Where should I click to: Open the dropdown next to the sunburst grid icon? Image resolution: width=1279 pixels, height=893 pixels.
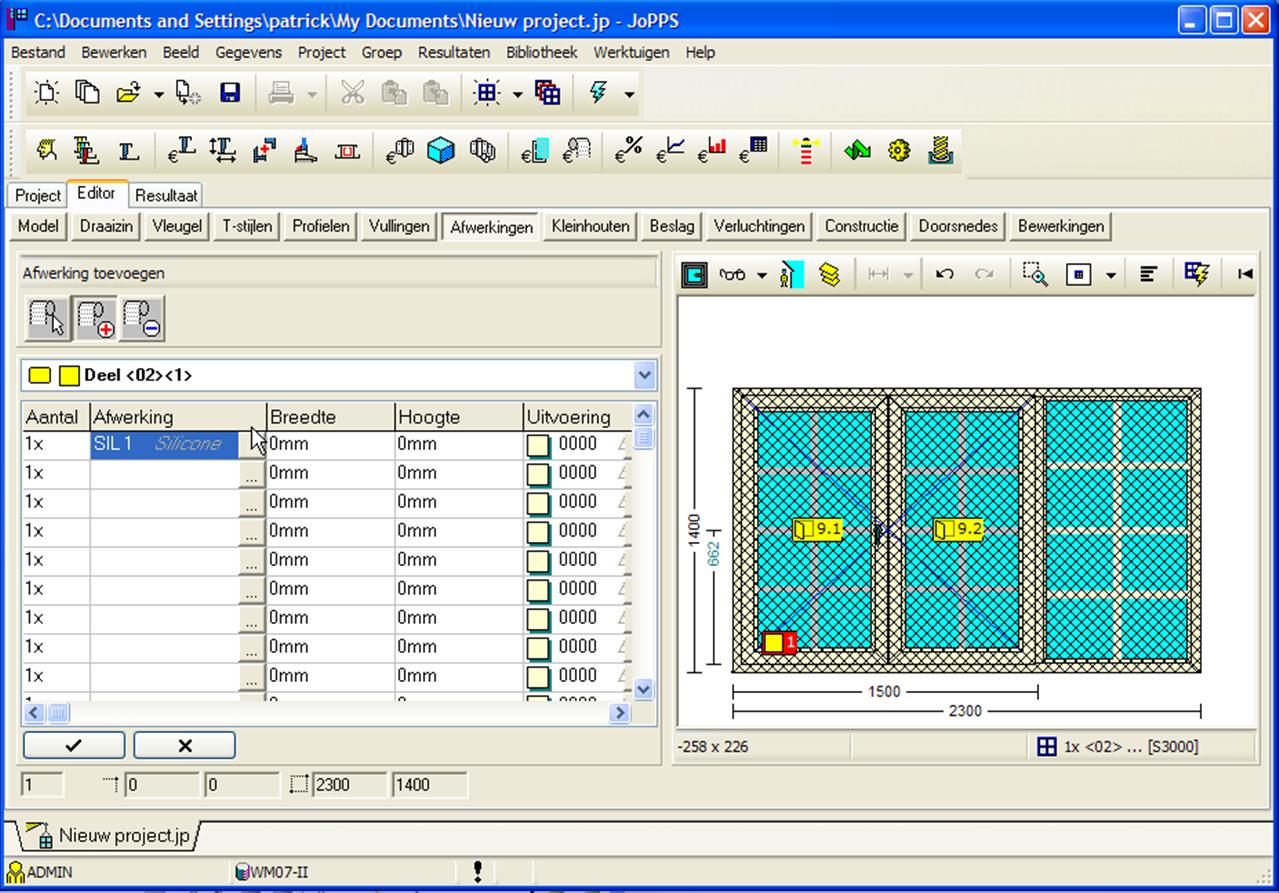tap(517, 94)
